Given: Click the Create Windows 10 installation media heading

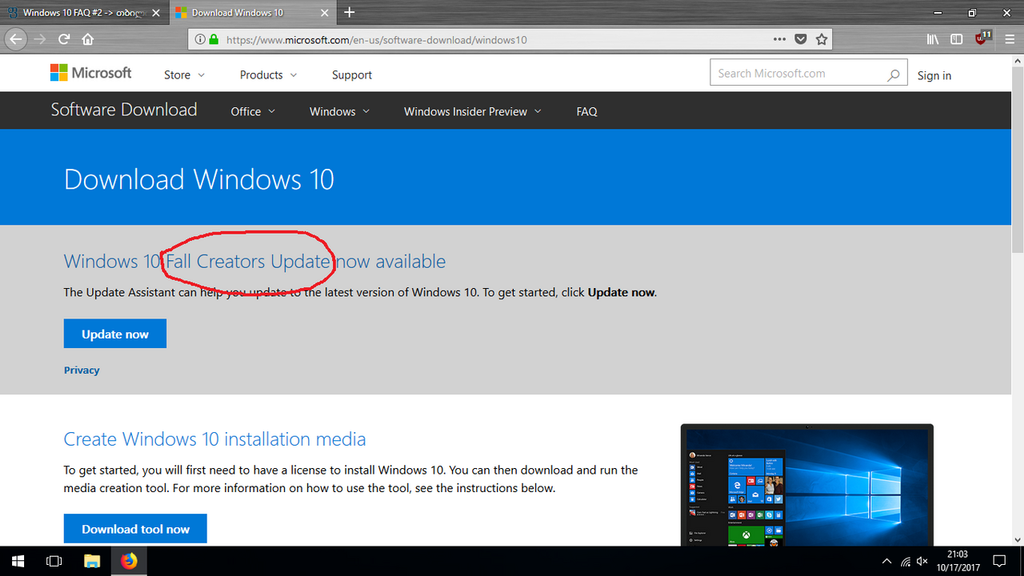Looking at the screenshot, I should click(x=214, y=439).
